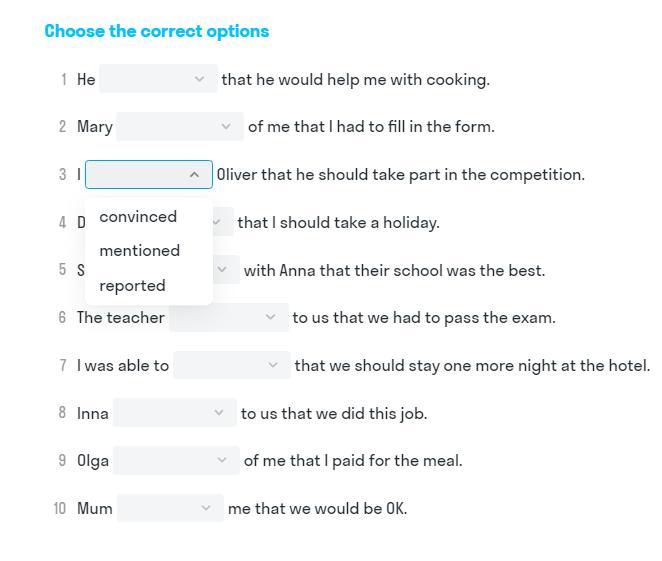Image resolution: width=662 pixels, height=561 pixels.
Task: Open the dropdown before "with Anna"
Action: pos(226,270)
